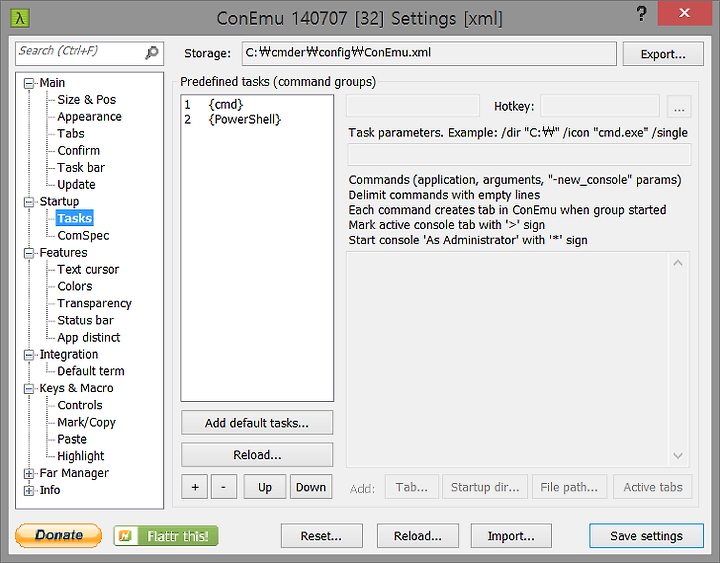The image size is (720, 563).
Task: Open the Tabs settings page
Action: (x=71, y=134)
